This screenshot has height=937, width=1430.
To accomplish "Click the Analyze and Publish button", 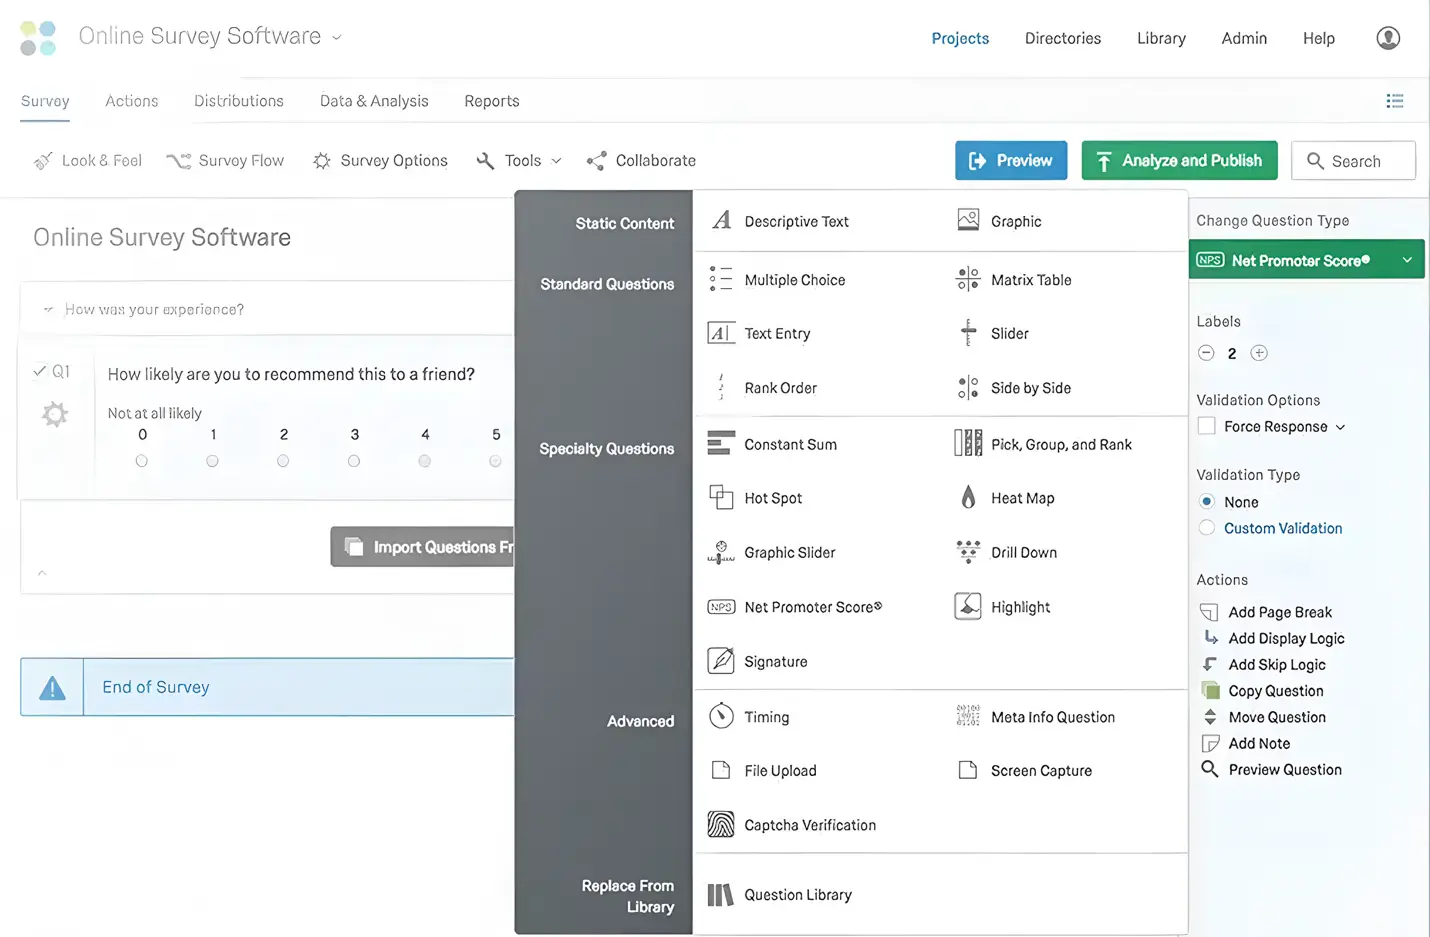I will click(x=1179, y=160).
